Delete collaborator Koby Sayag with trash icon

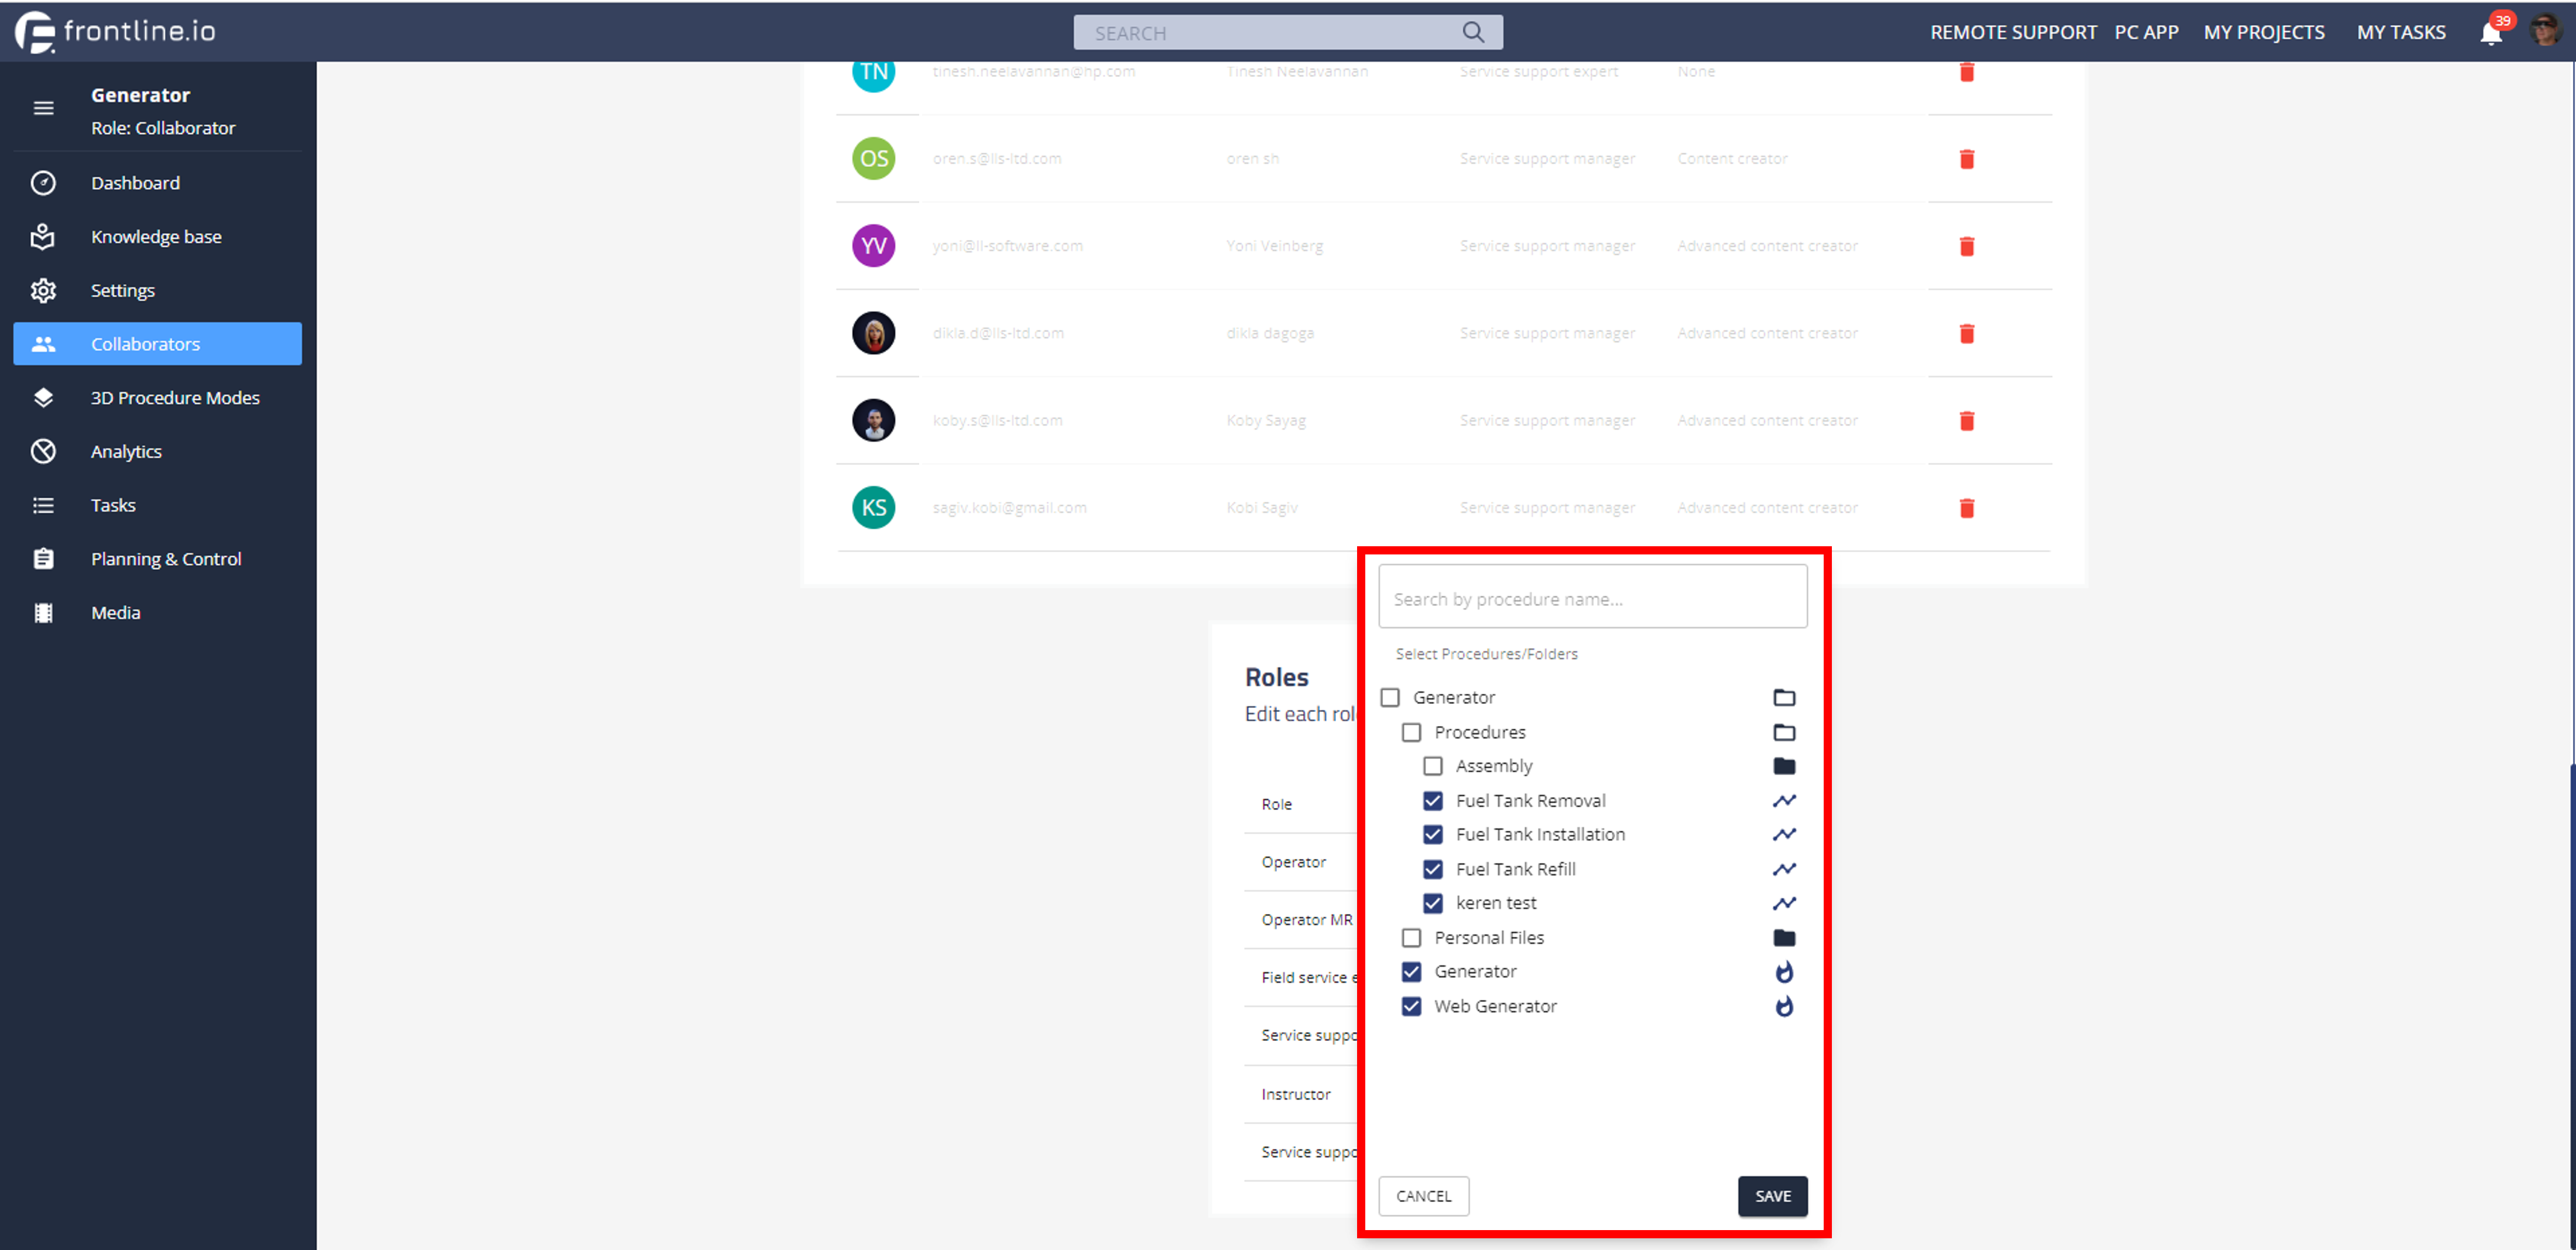(1966, 421)
